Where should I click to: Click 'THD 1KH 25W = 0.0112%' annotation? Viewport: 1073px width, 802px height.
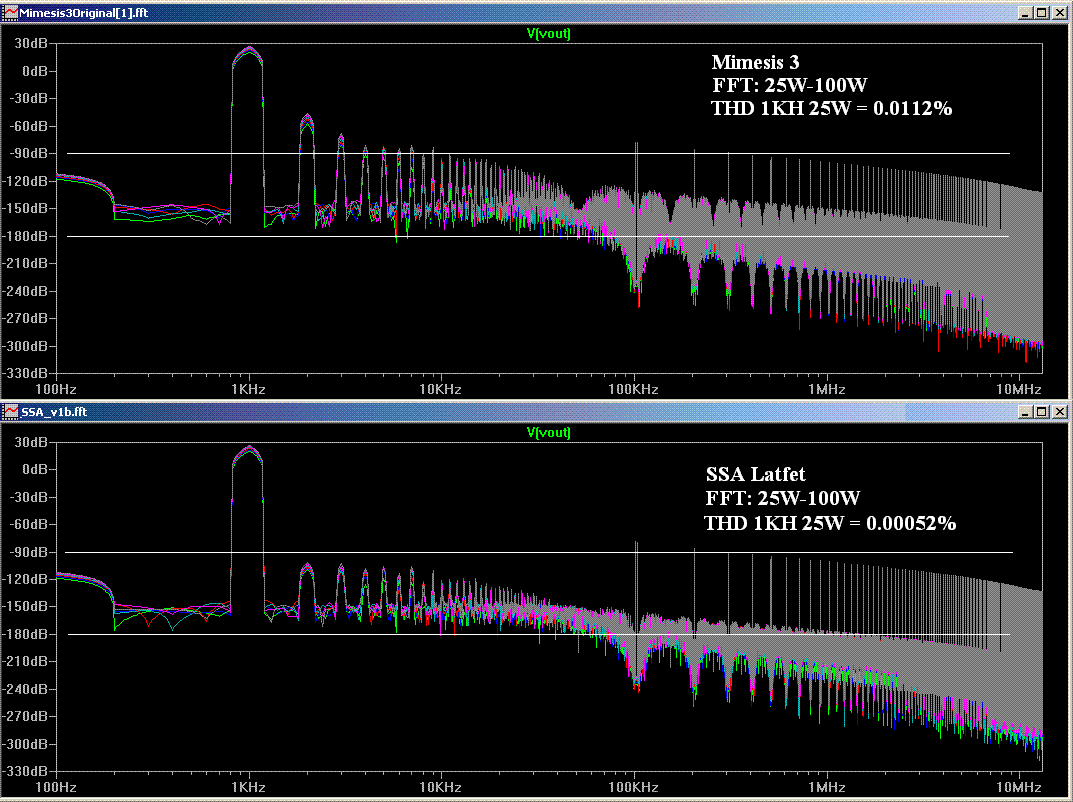coord(831,108)
